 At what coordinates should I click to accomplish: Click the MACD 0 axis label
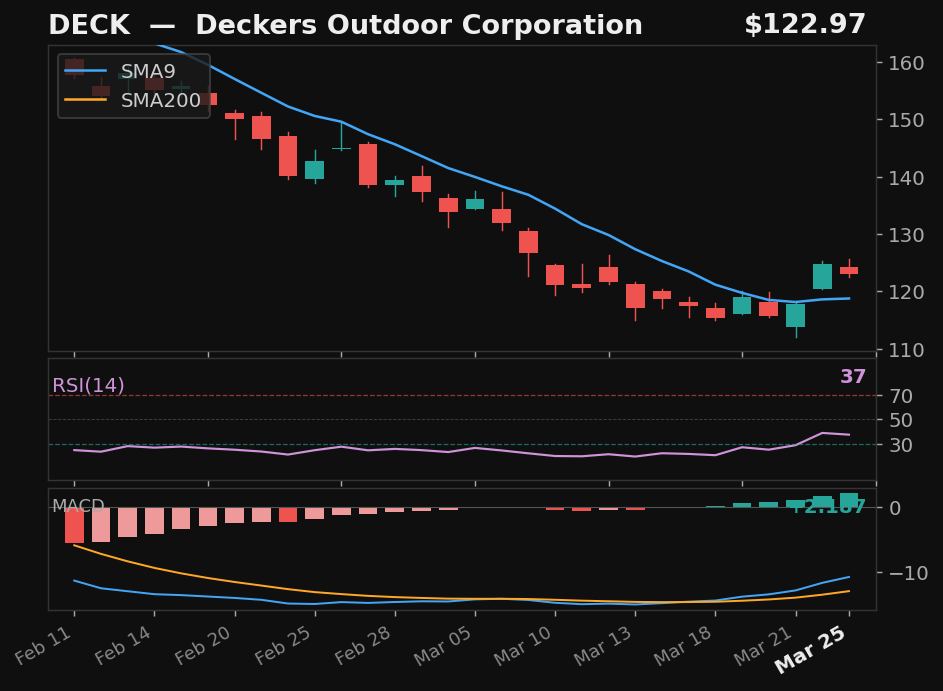click(895, 508)
